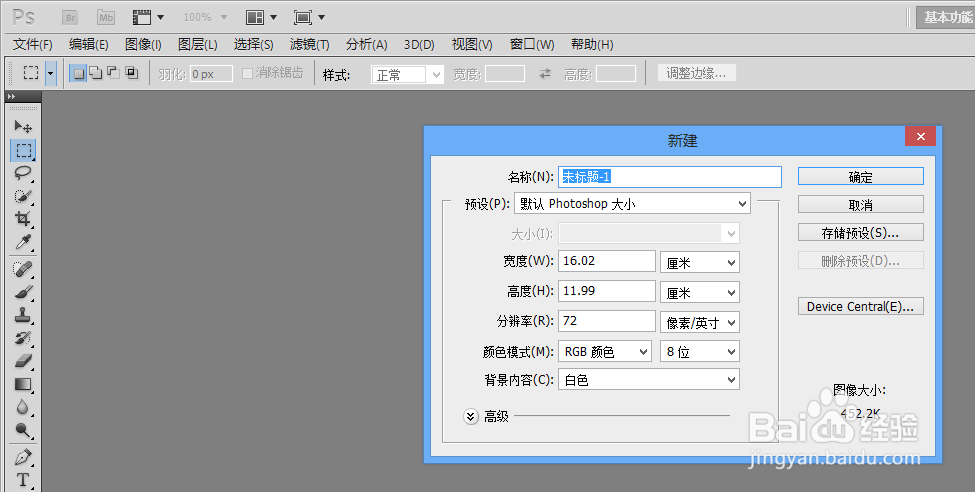975x492 pixels.
Task: Launch Adobe Bridge from the Br icon
Action: click(70, 17)
